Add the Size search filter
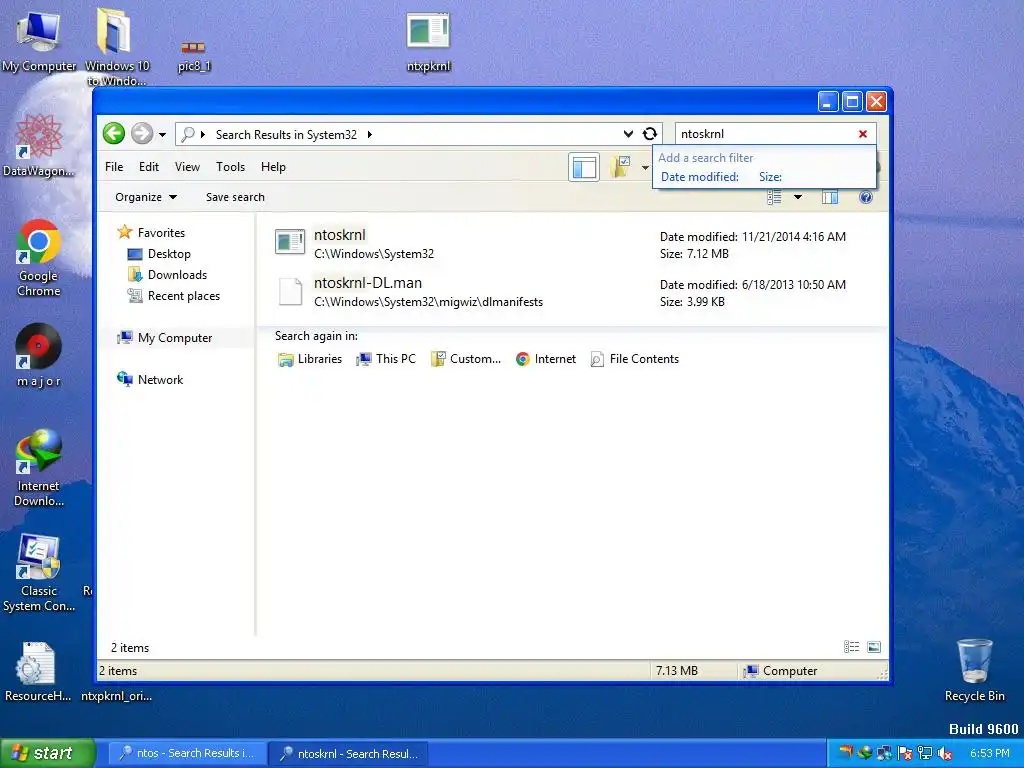Image resolution: width=1024 pixels, height=768 pixels. (x=770, y=177)
